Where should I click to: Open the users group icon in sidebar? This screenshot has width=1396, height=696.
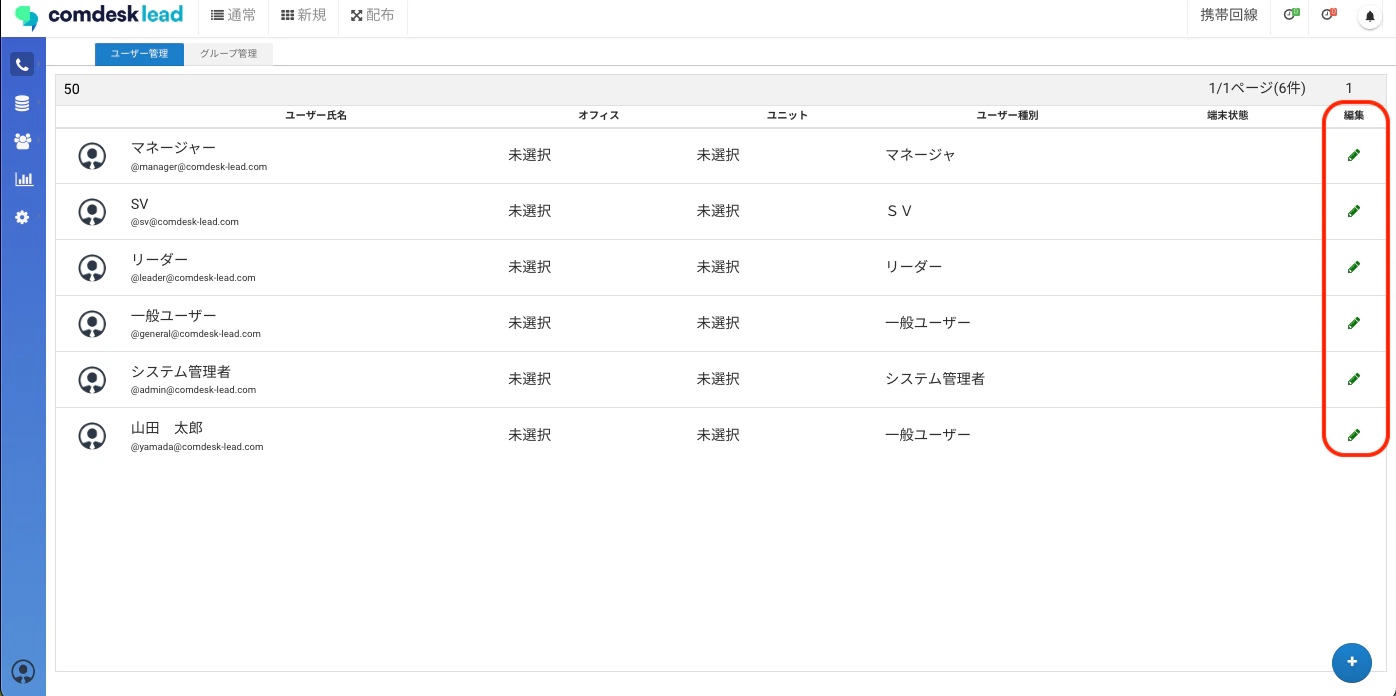[22, 142]
